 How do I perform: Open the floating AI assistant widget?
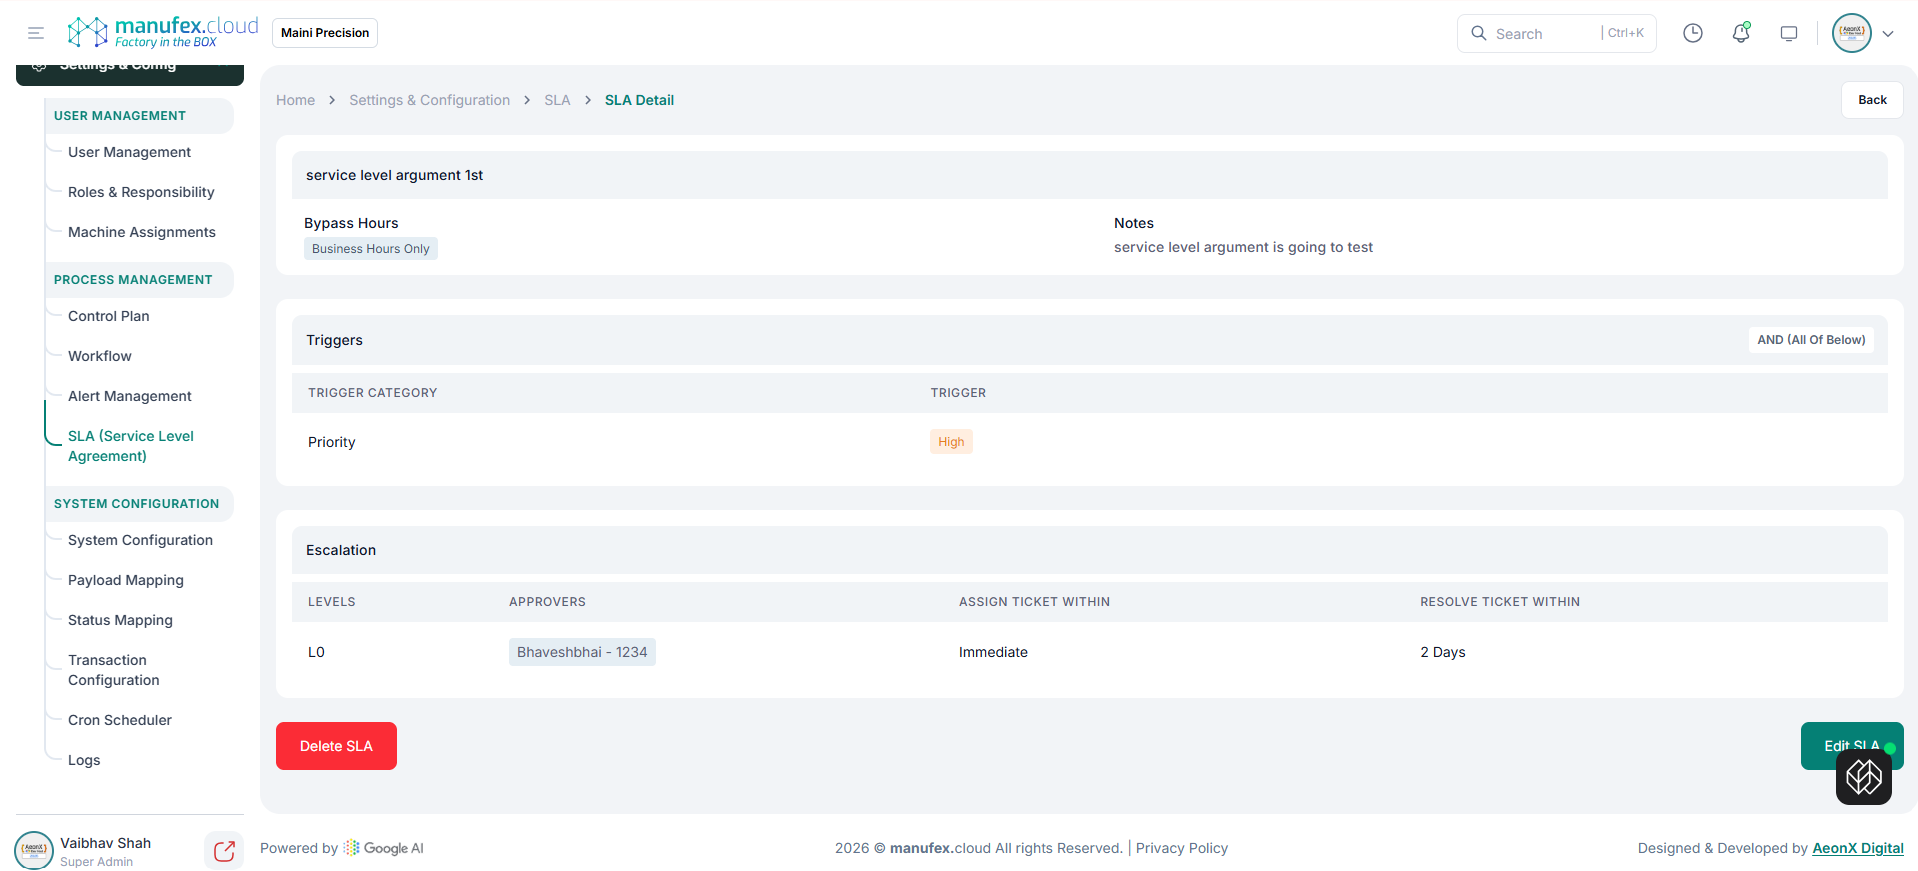1863,777
